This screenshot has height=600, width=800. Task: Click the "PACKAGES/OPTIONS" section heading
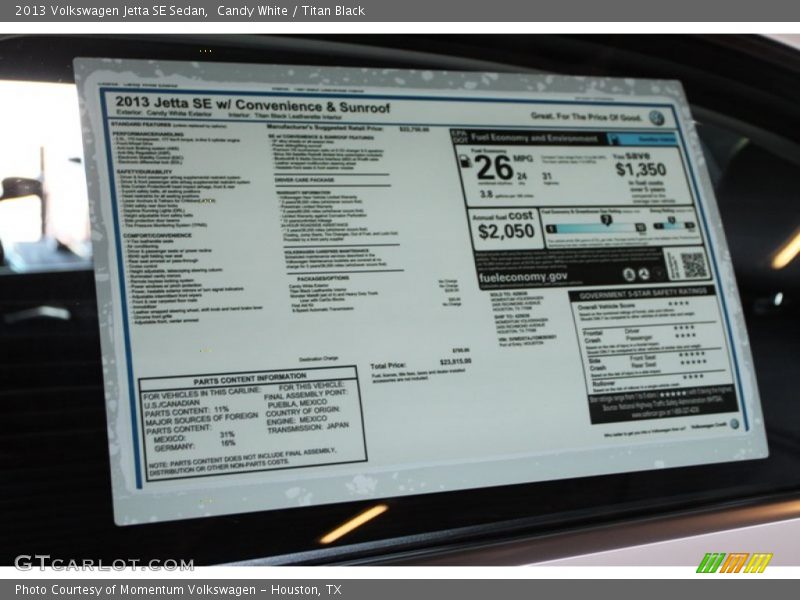click(x=323, y=279)
